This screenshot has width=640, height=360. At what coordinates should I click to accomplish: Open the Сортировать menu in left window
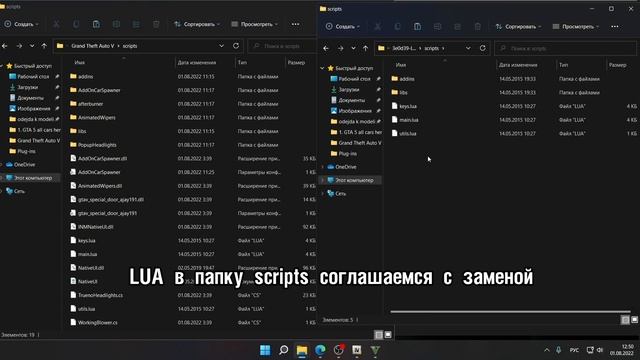pos(197,24)
